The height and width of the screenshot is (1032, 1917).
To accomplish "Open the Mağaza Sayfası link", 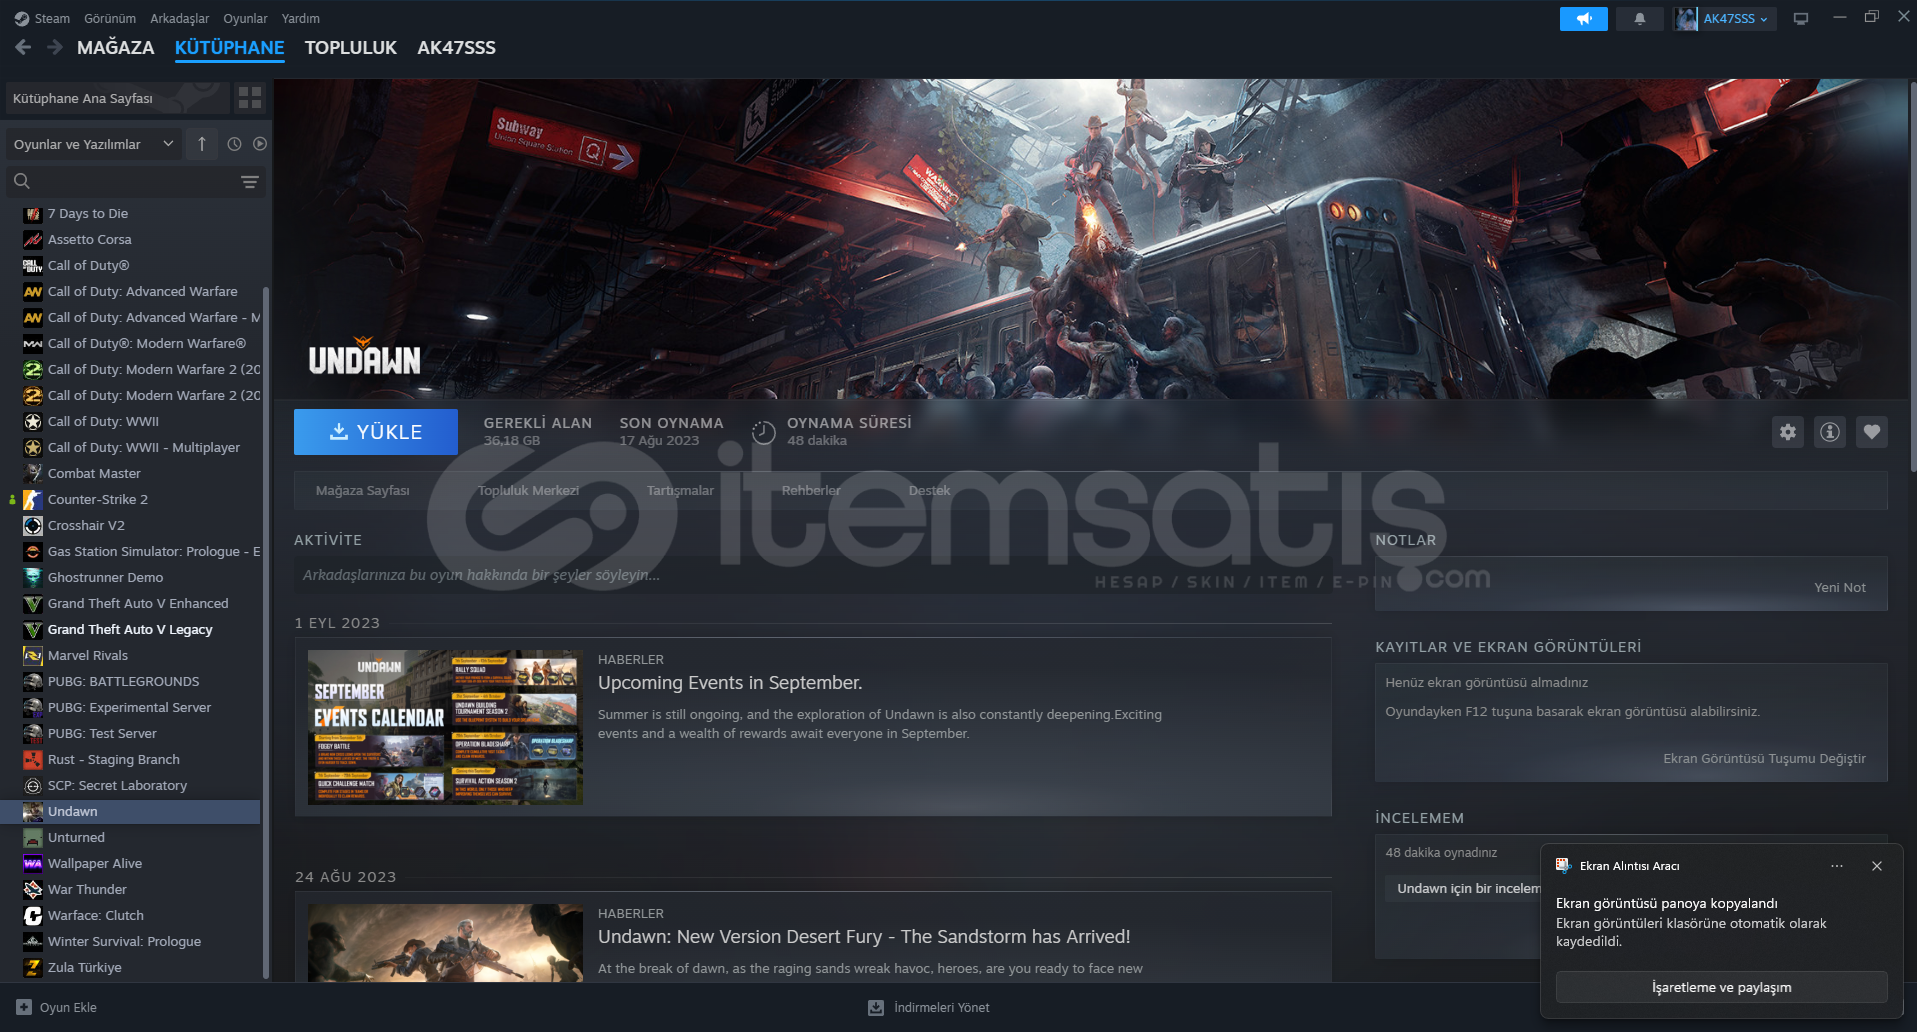I will click(363, 490).
